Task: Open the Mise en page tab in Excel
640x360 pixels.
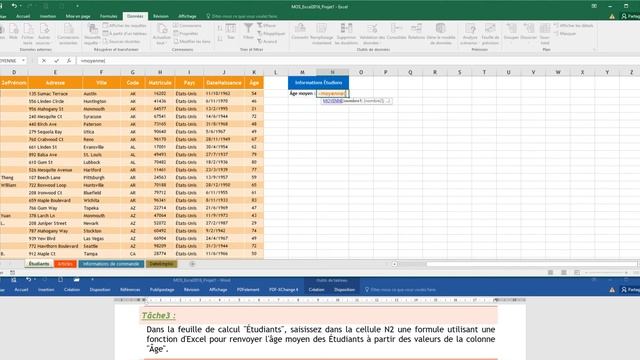Action: (x=78, y=16)
